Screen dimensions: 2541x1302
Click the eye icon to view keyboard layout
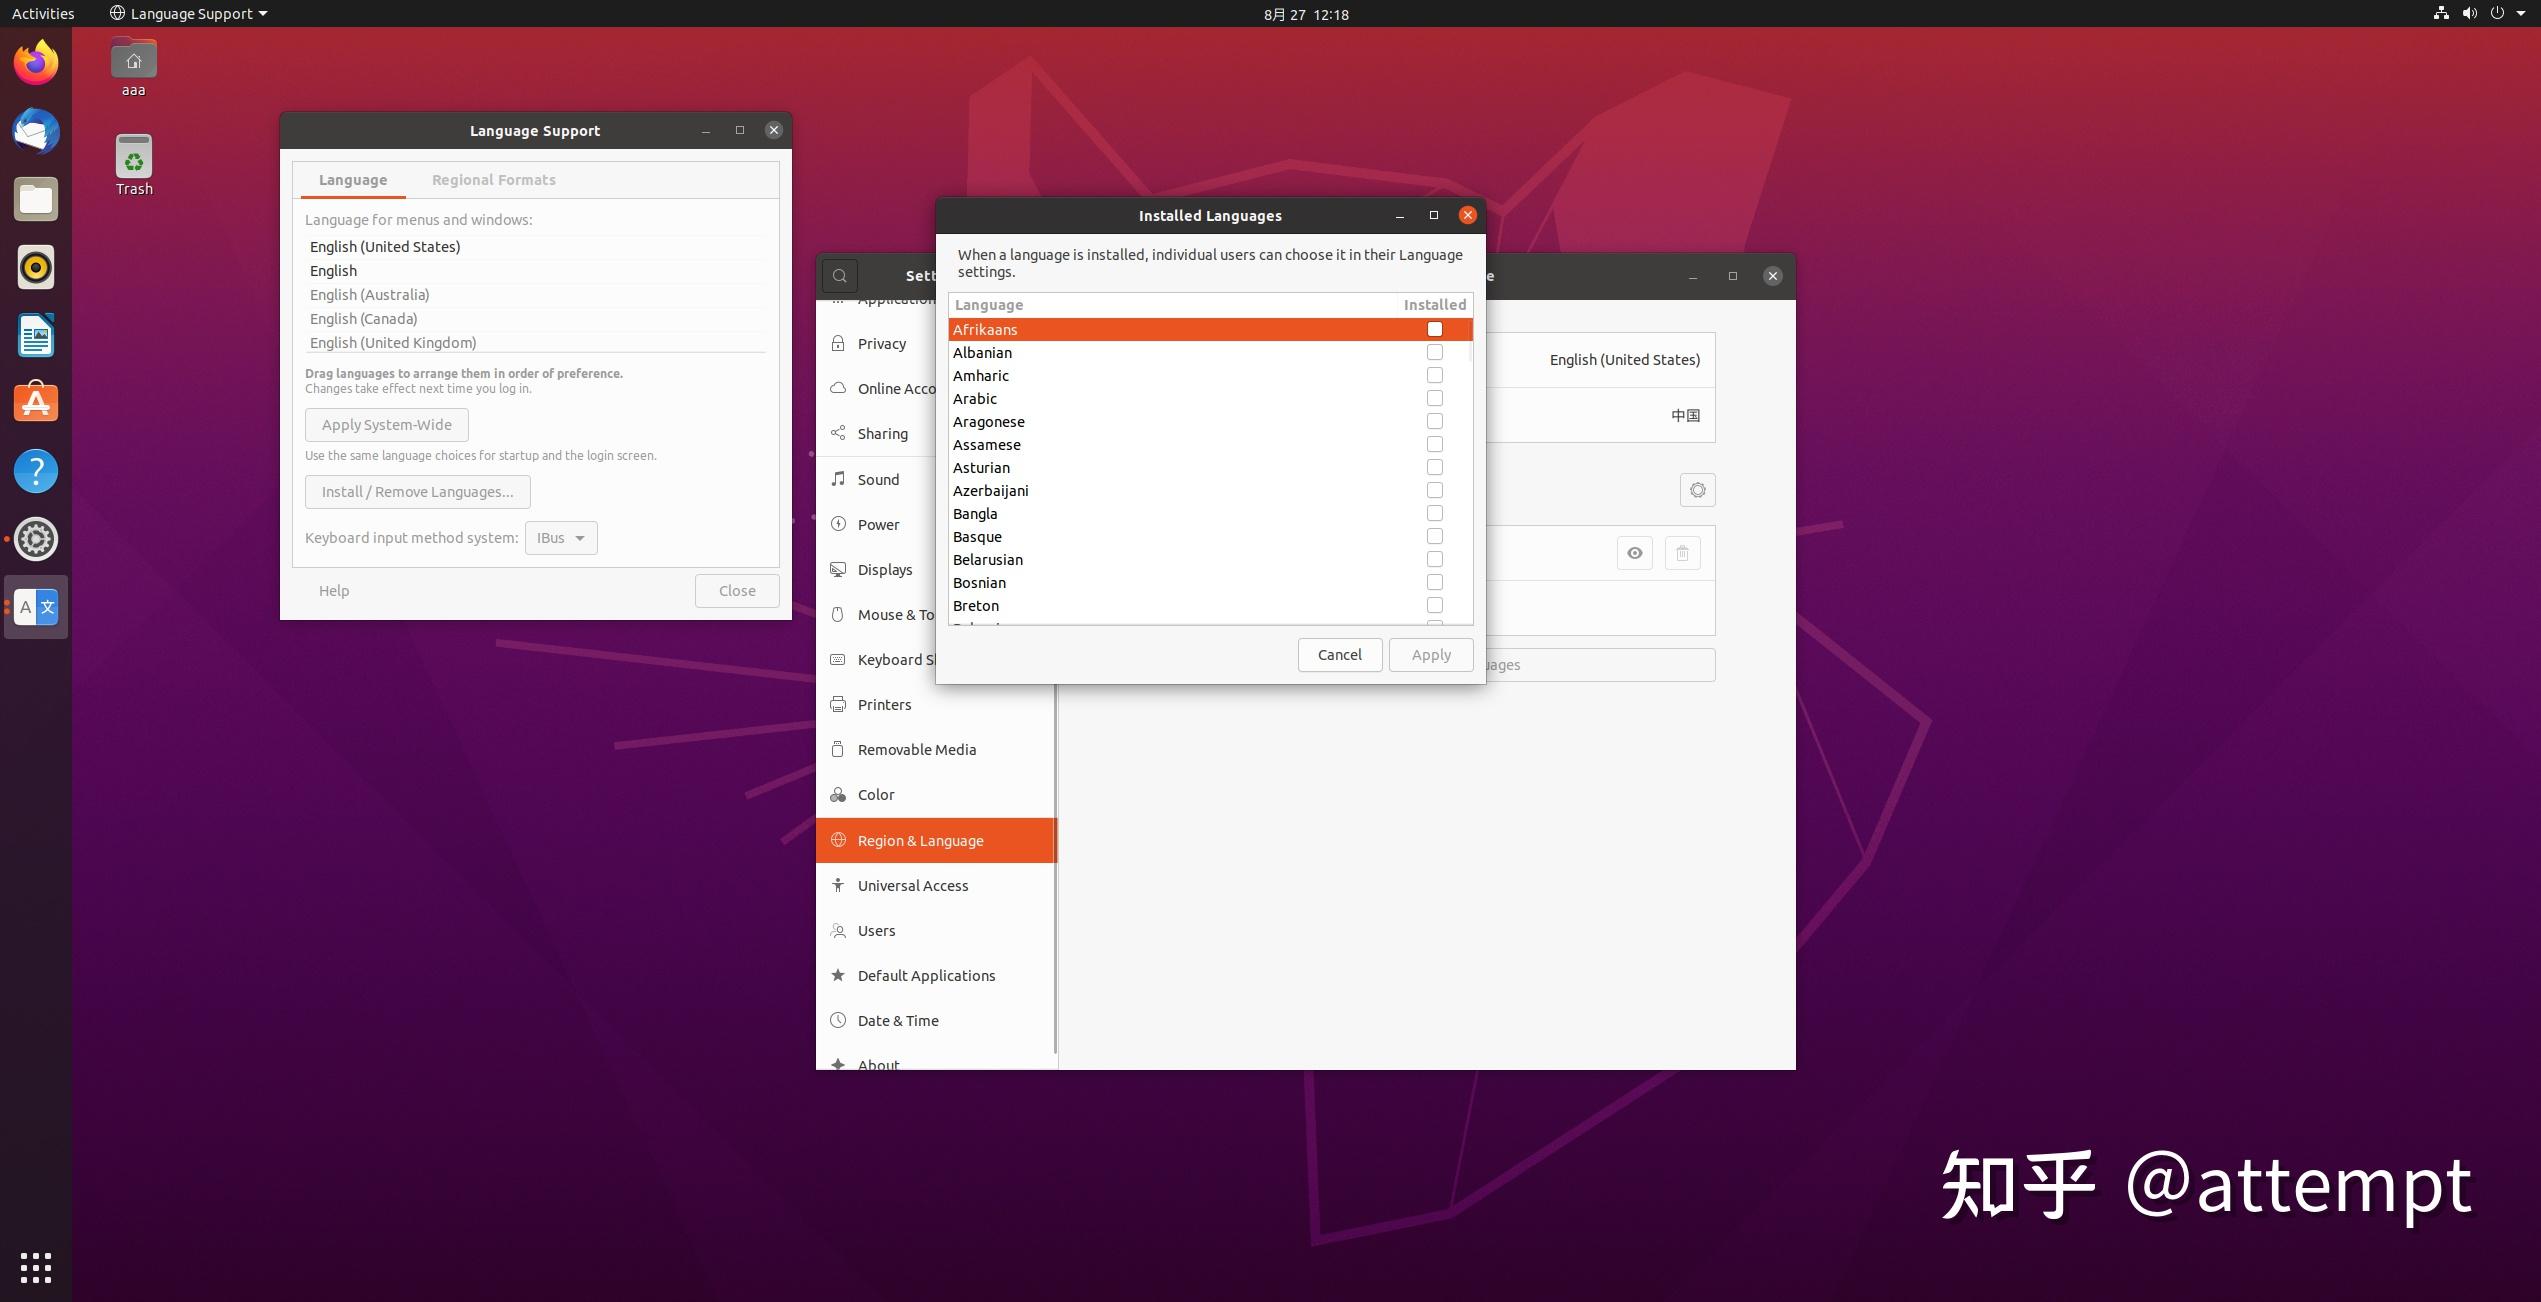coord(1634,553)
